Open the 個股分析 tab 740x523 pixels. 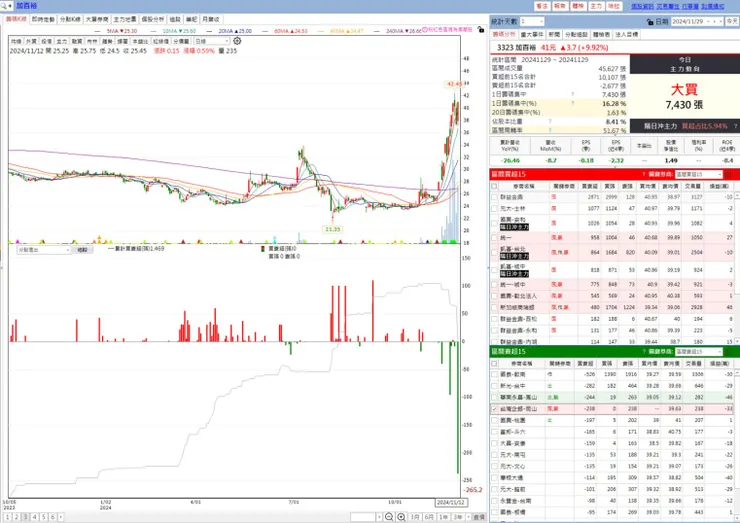point(153,19)
